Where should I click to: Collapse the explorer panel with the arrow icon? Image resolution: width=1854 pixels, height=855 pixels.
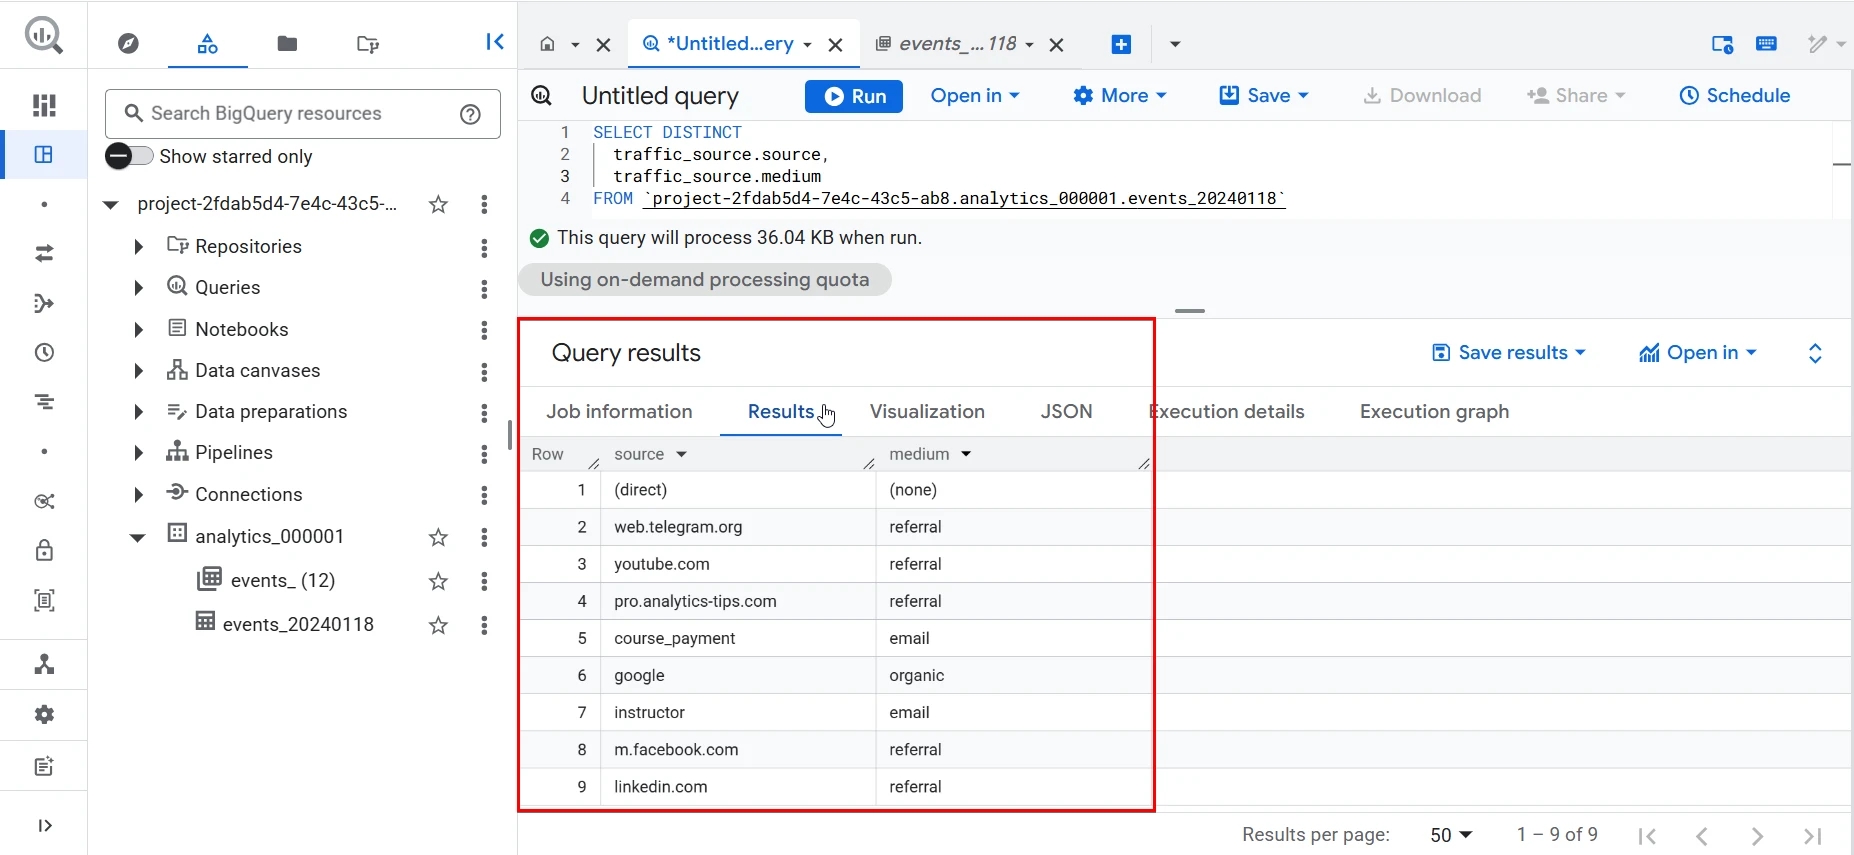coord(495,42)
